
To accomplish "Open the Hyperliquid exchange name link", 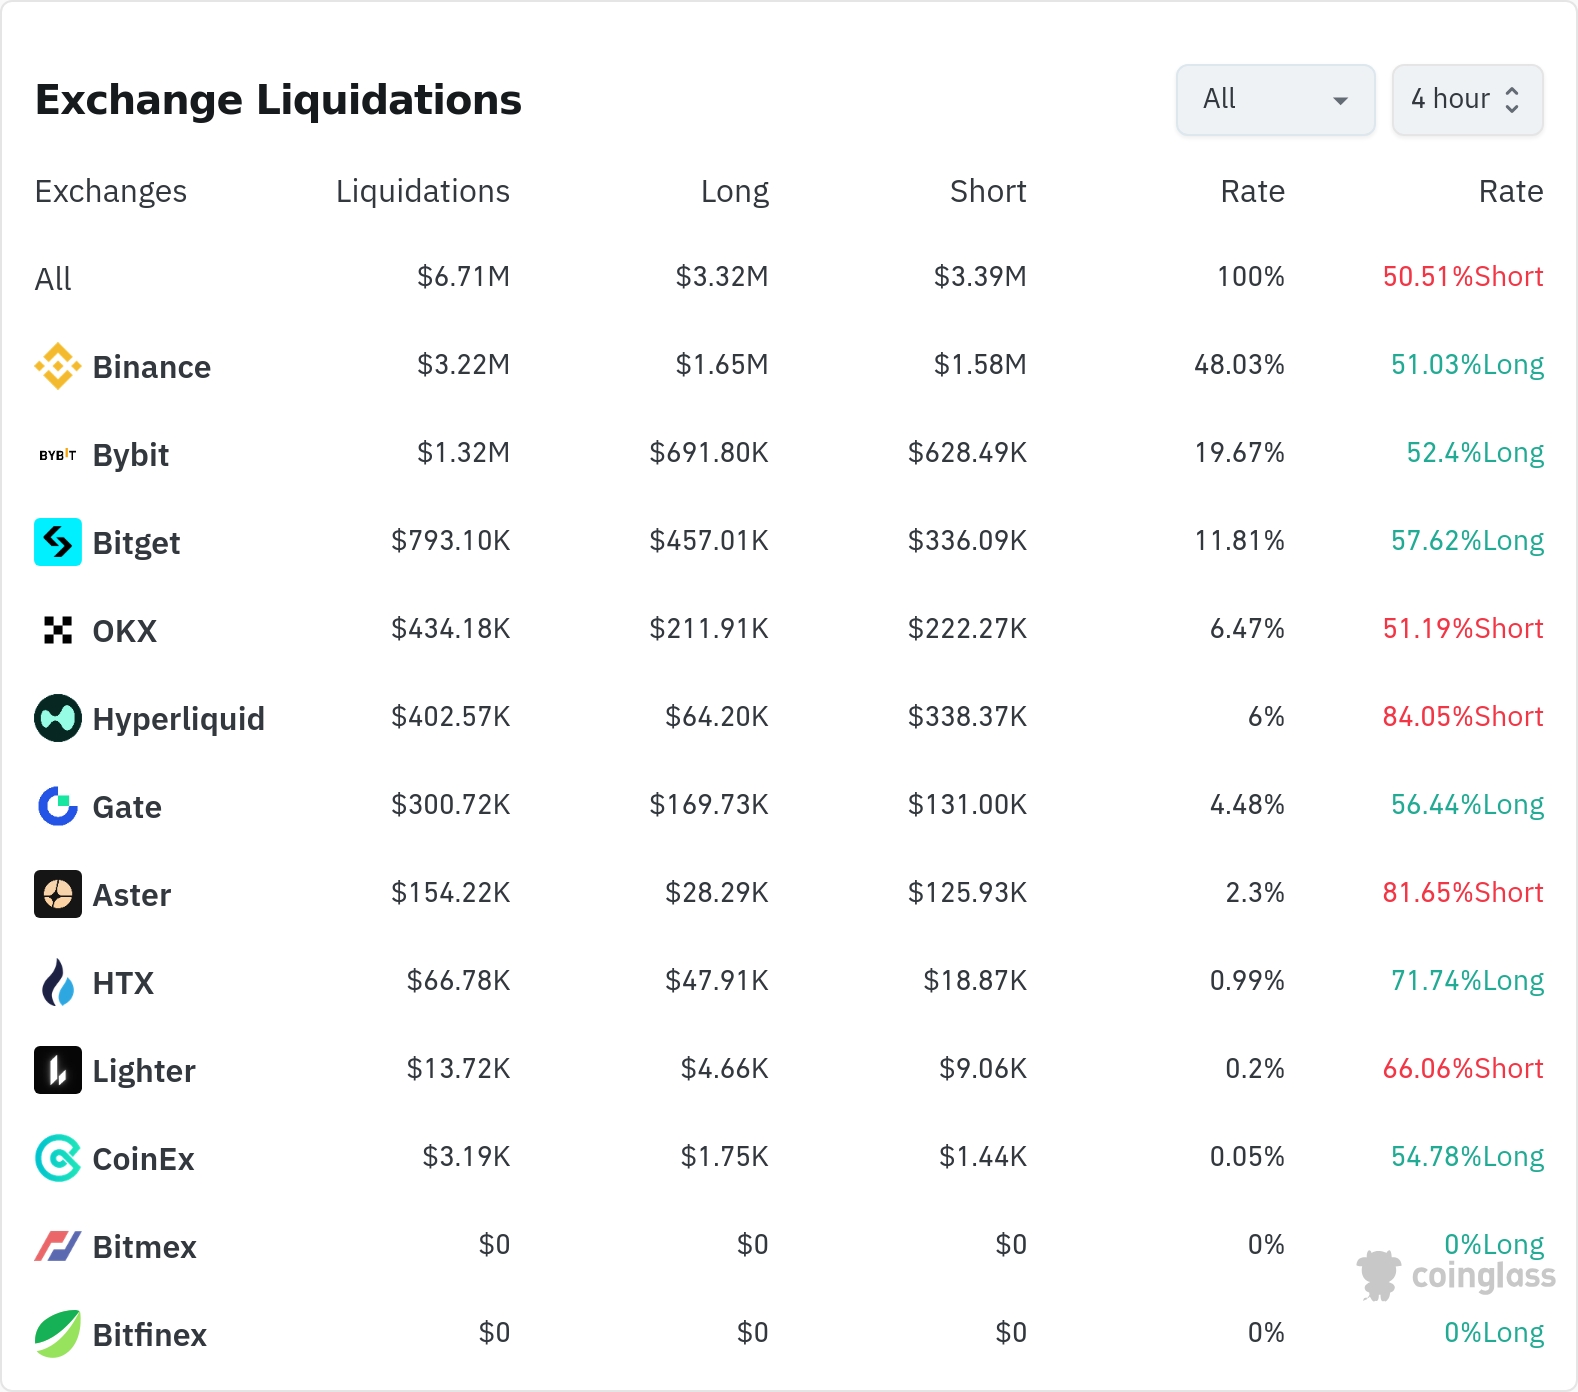I will coord(178,719).
